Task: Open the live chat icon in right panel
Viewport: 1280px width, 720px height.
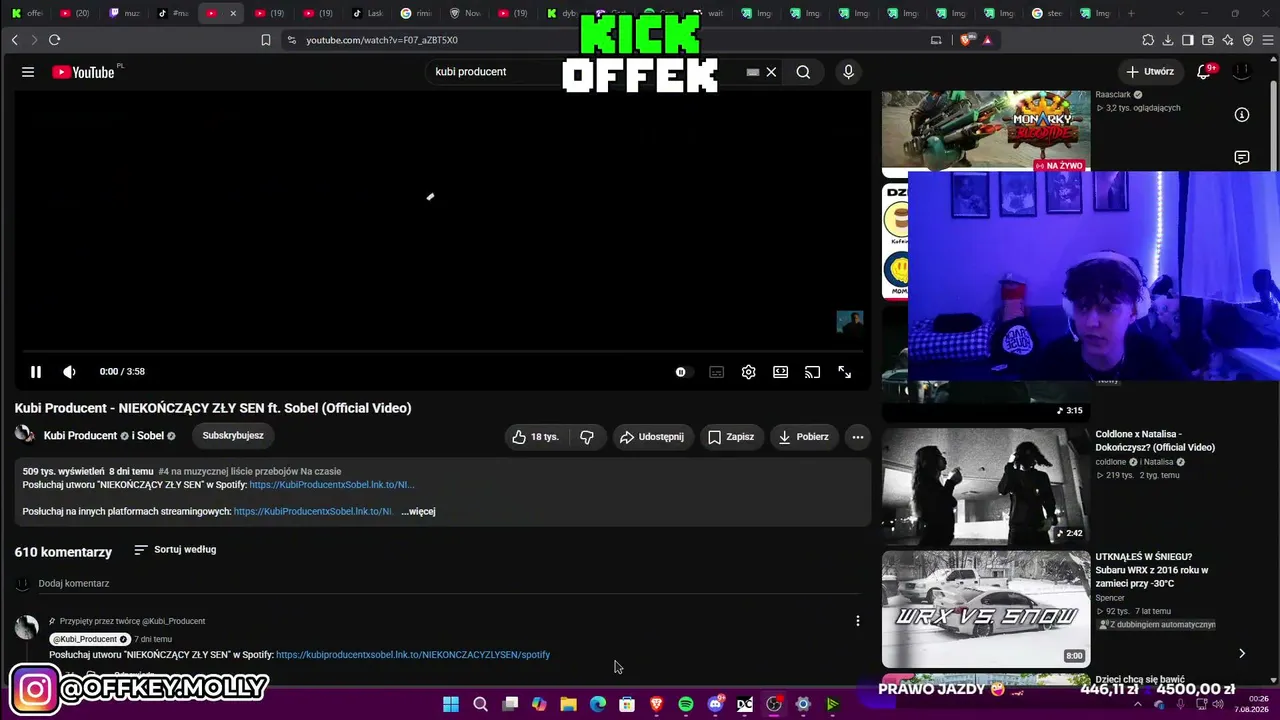Action: tap(1242, 157)
